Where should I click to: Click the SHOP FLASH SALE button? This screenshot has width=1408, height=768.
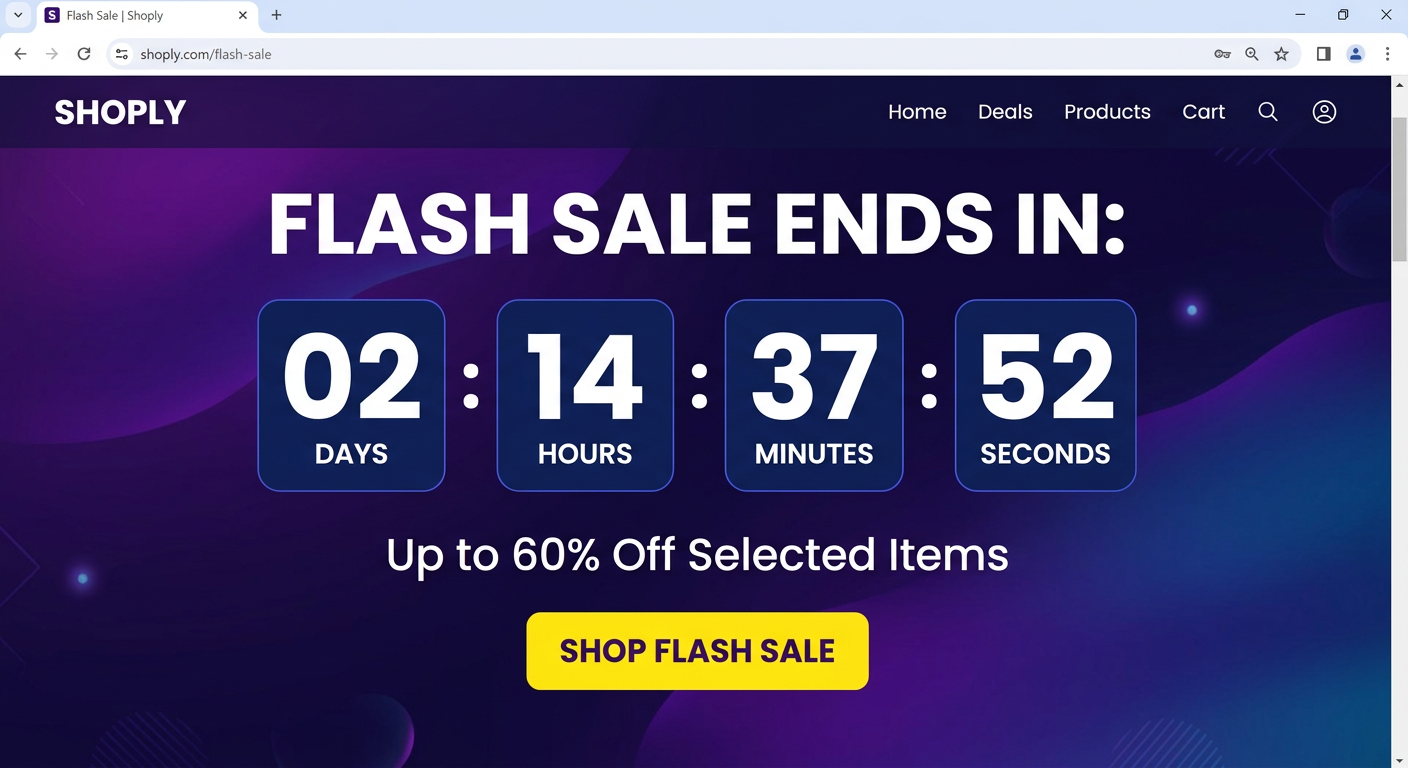(697, 651)
